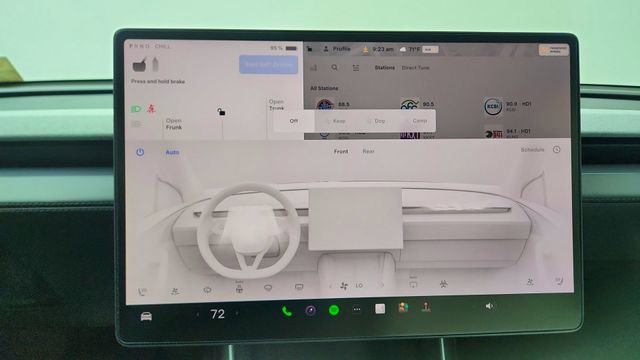Viewport: 640px width, 360px height.
Task: Increase temperature with right arrow by 72
Action: pos(237,313)
